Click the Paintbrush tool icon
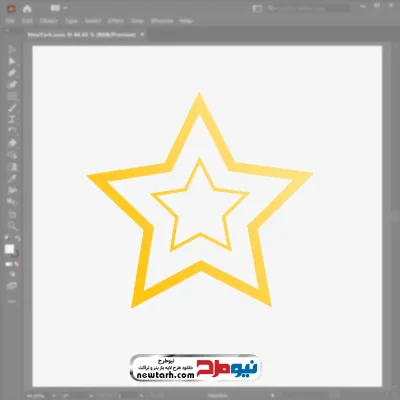Viewport: 400px width, 400px height. (x=12, y=108)
